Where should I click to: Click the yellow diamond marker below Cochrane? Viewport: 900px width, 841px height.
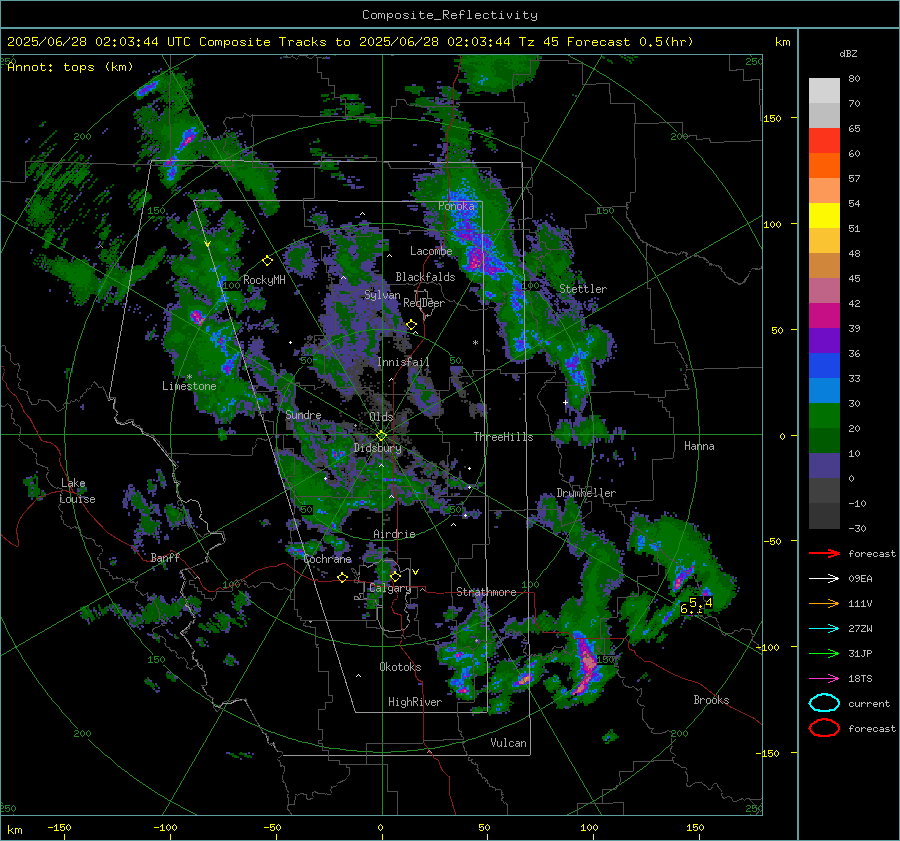tap(343, 577)
